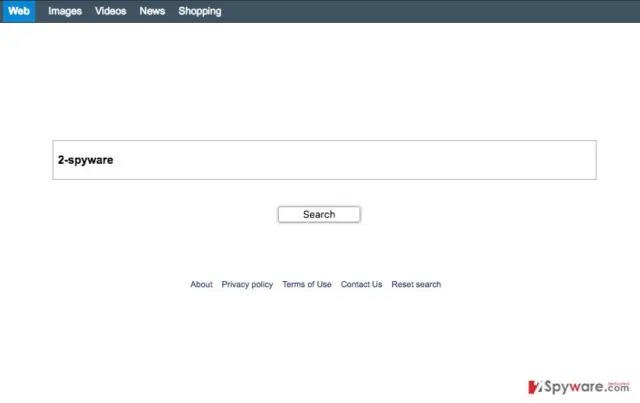The height and width of the screenshot is (403, 640).
Task: Click empty area of dark navigation bar
Action: click(x=429, y=11)
